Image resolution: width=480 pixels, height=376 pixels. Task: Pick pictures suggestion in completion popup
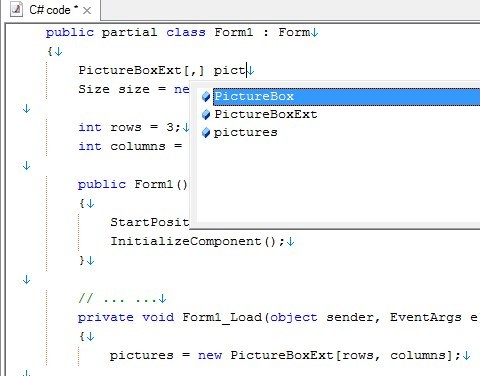[245, 132]
